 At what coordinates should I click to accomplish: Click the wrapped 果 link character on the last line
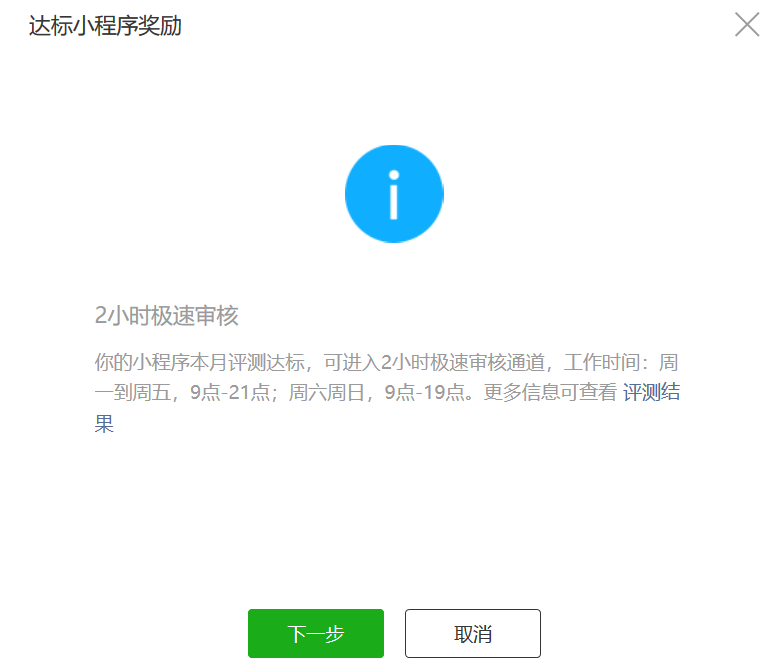(x=104, y=423)
